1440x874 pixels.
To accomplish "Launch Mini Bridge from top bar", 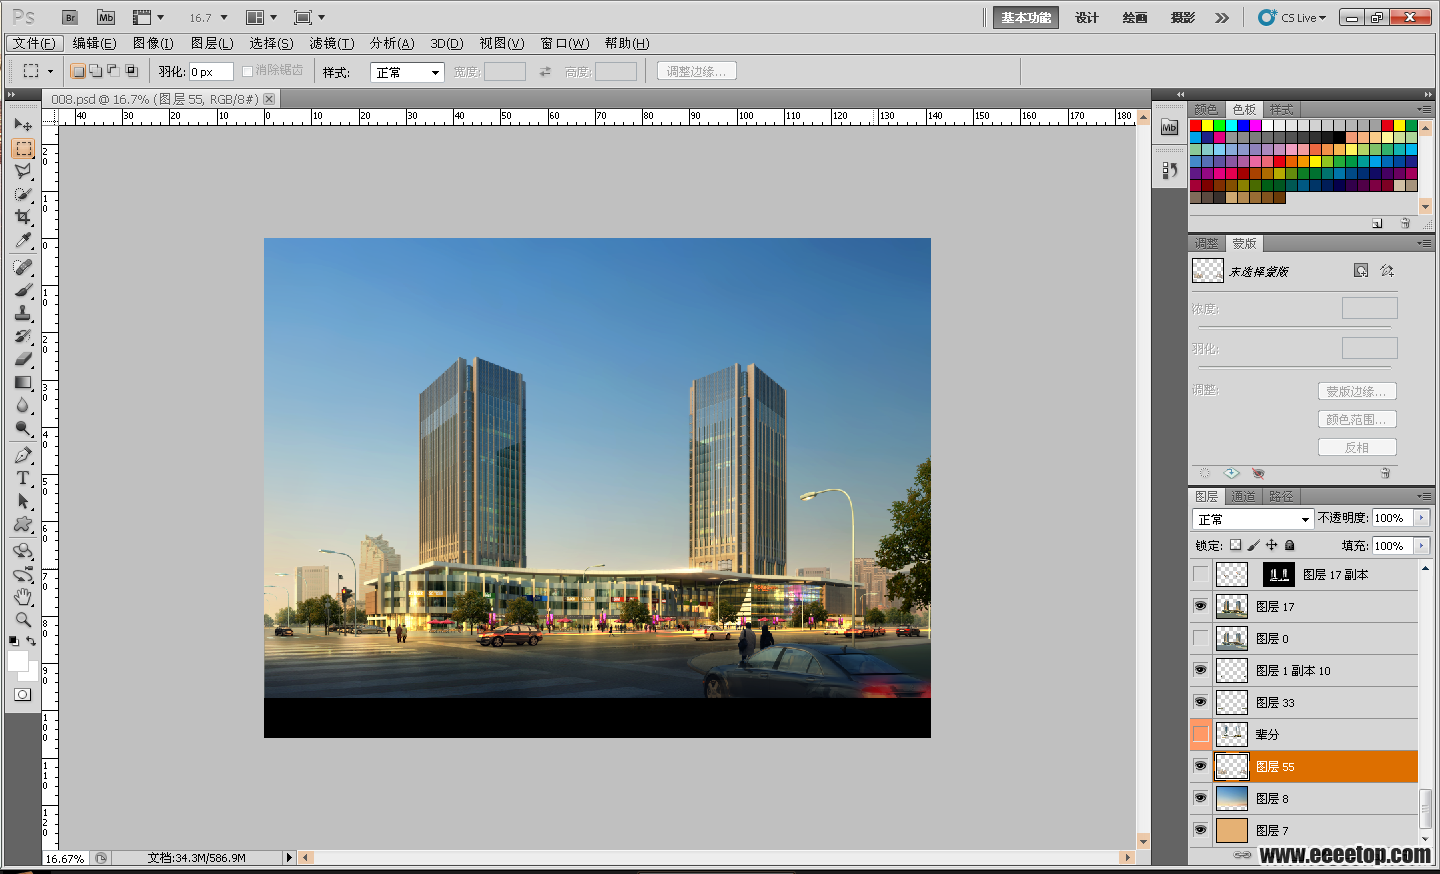I will [105, 17].
